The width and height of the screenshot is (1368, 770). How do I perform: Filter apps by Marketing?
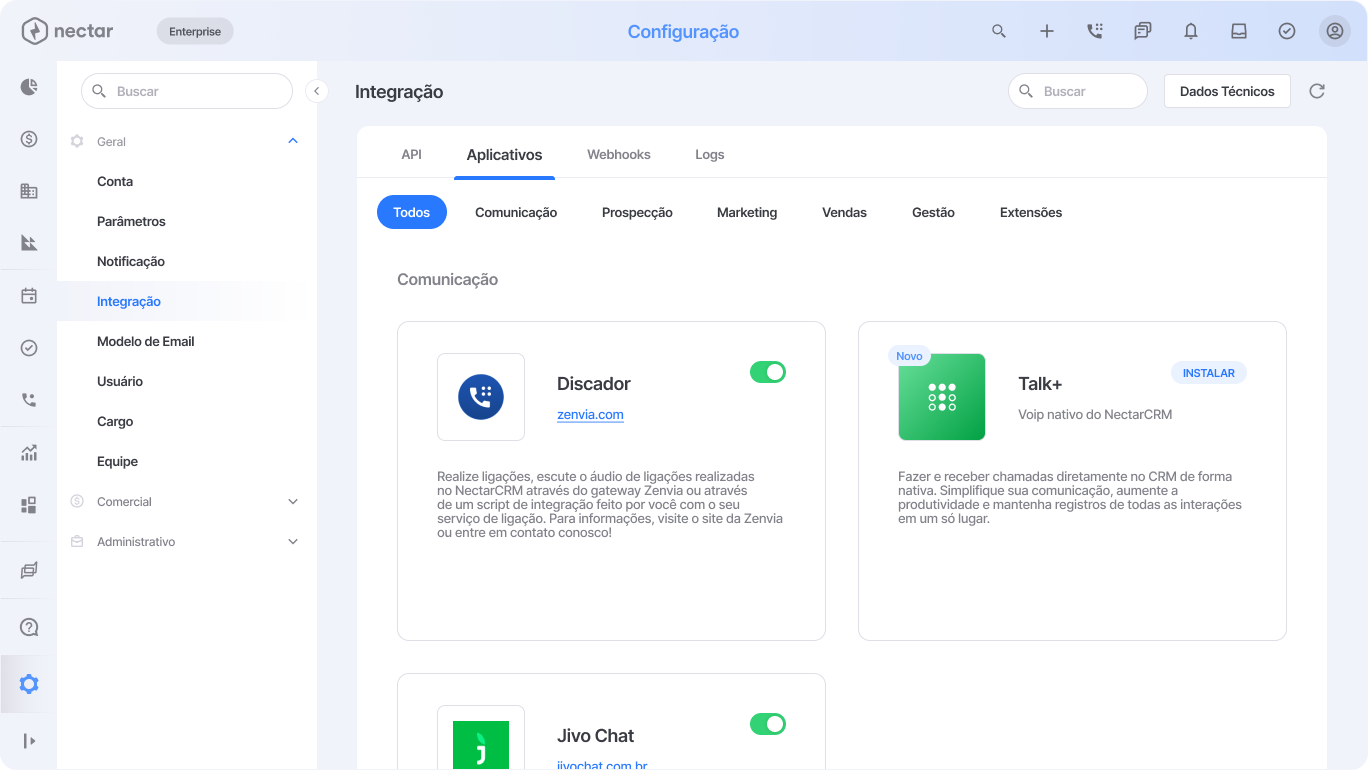pyautogui.click(x=747, y=212)
